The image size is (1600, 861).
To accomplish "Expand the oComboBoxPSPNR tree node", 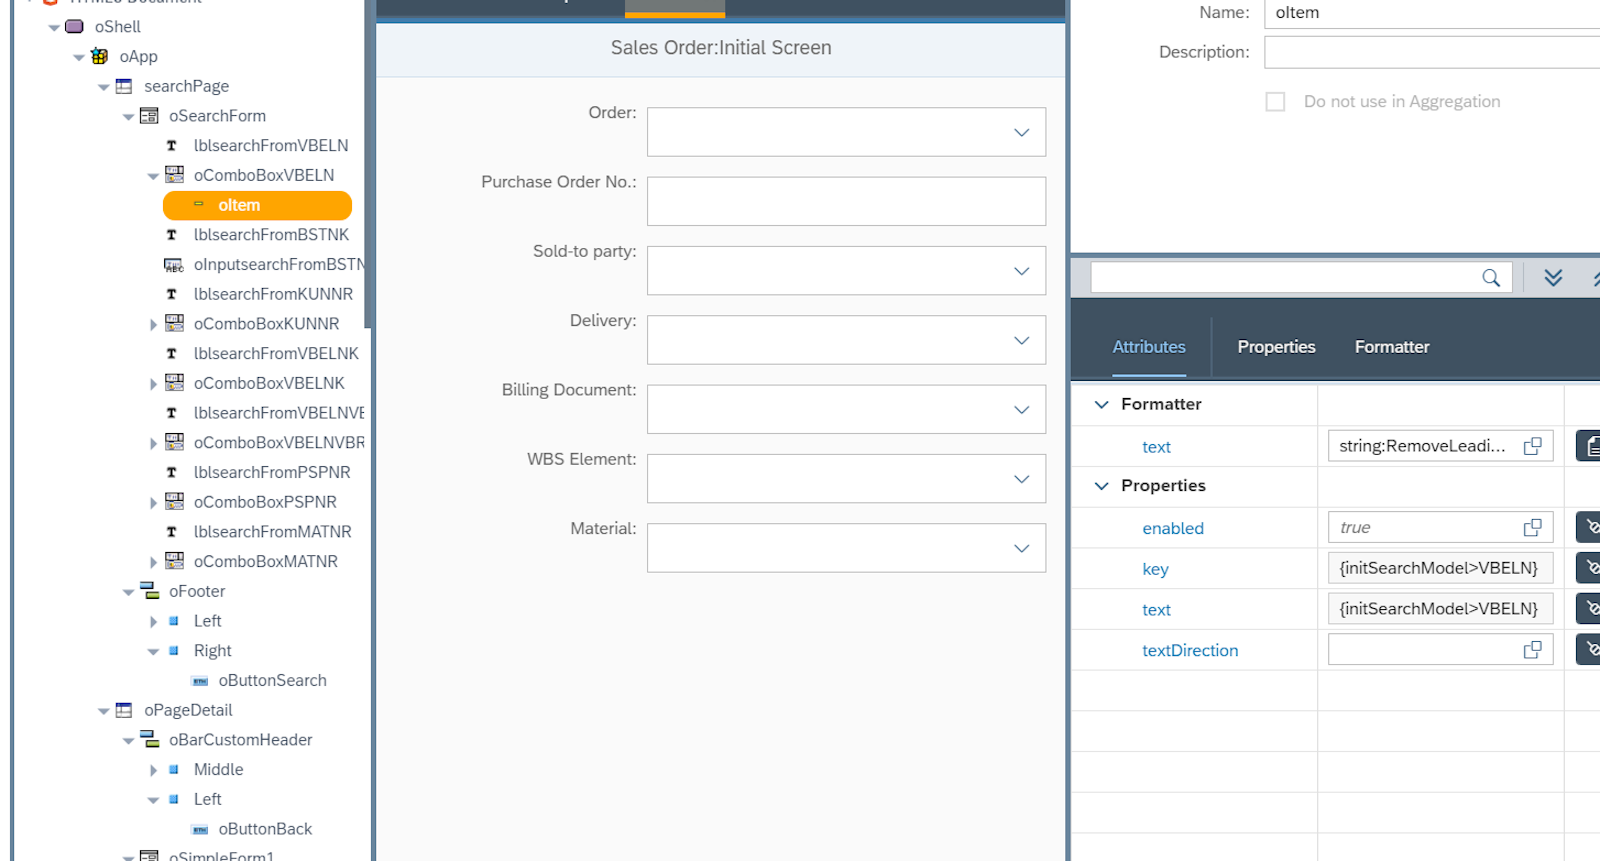I will (153, 503).
